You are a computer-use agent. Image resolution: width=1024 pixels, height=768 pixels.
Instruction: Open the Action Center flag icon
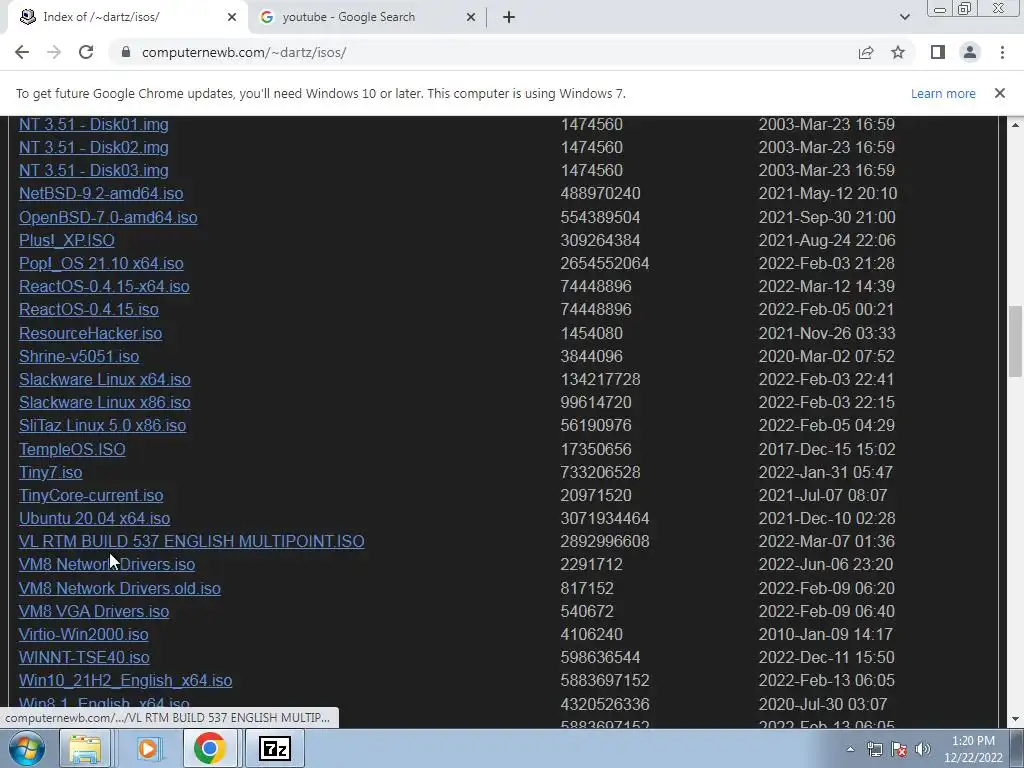click(899, 749)
